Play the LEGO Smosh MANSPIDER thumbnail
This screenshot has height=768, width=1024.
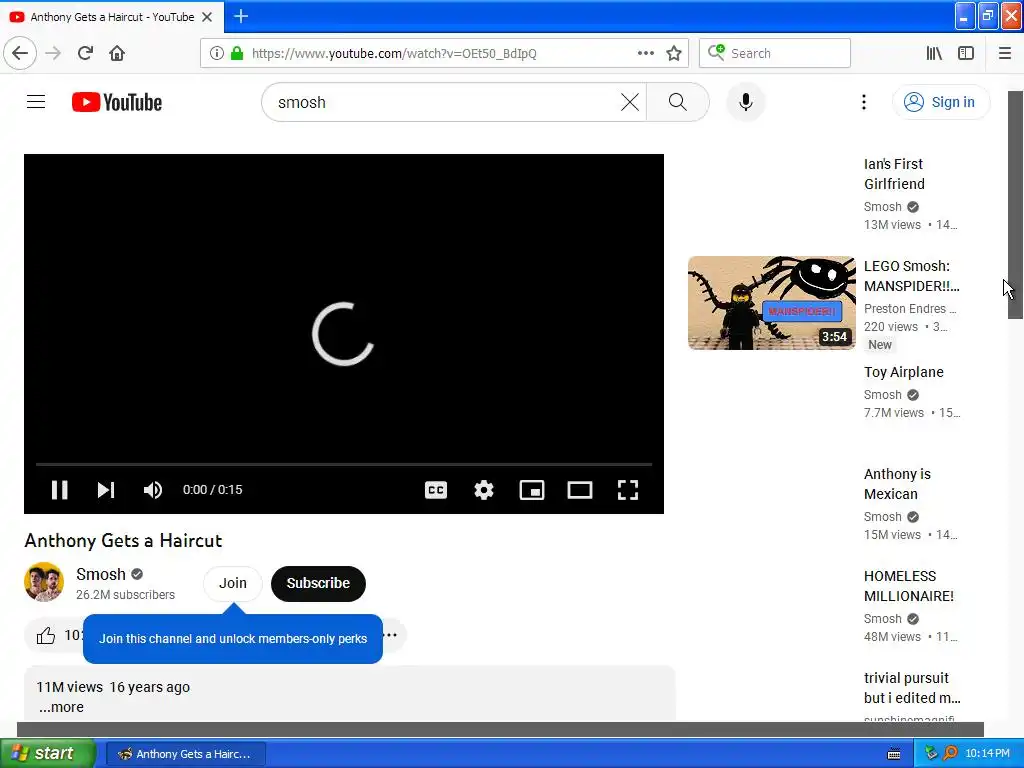(771, 303)
